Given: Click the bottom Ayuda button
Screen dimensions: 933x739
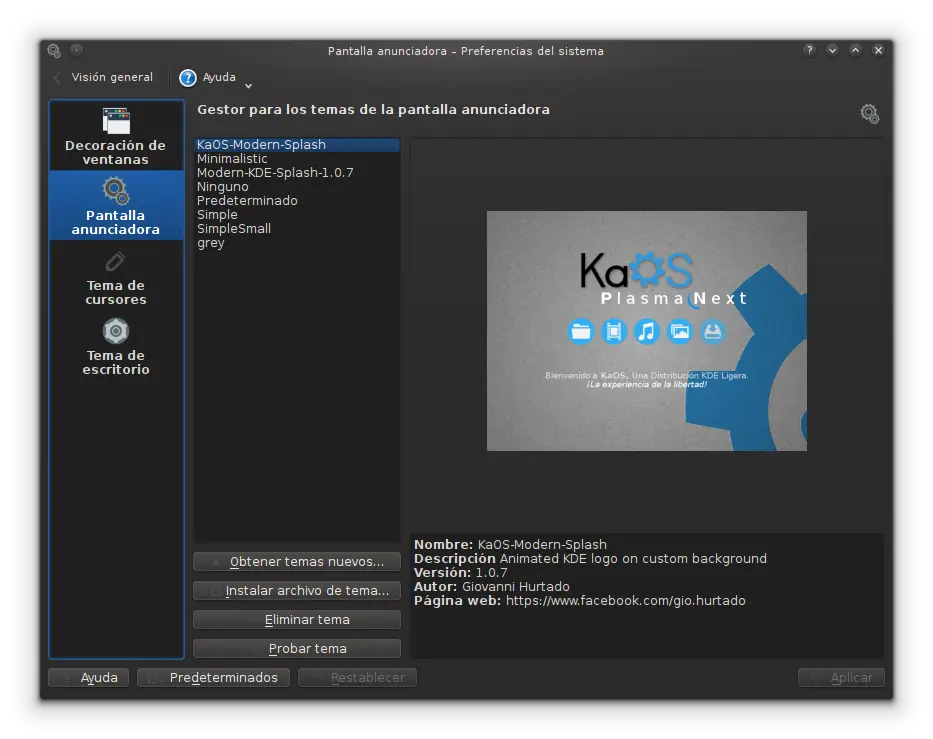Looking at the screenshot, I should pyautogui.click(x=89, y=678).
